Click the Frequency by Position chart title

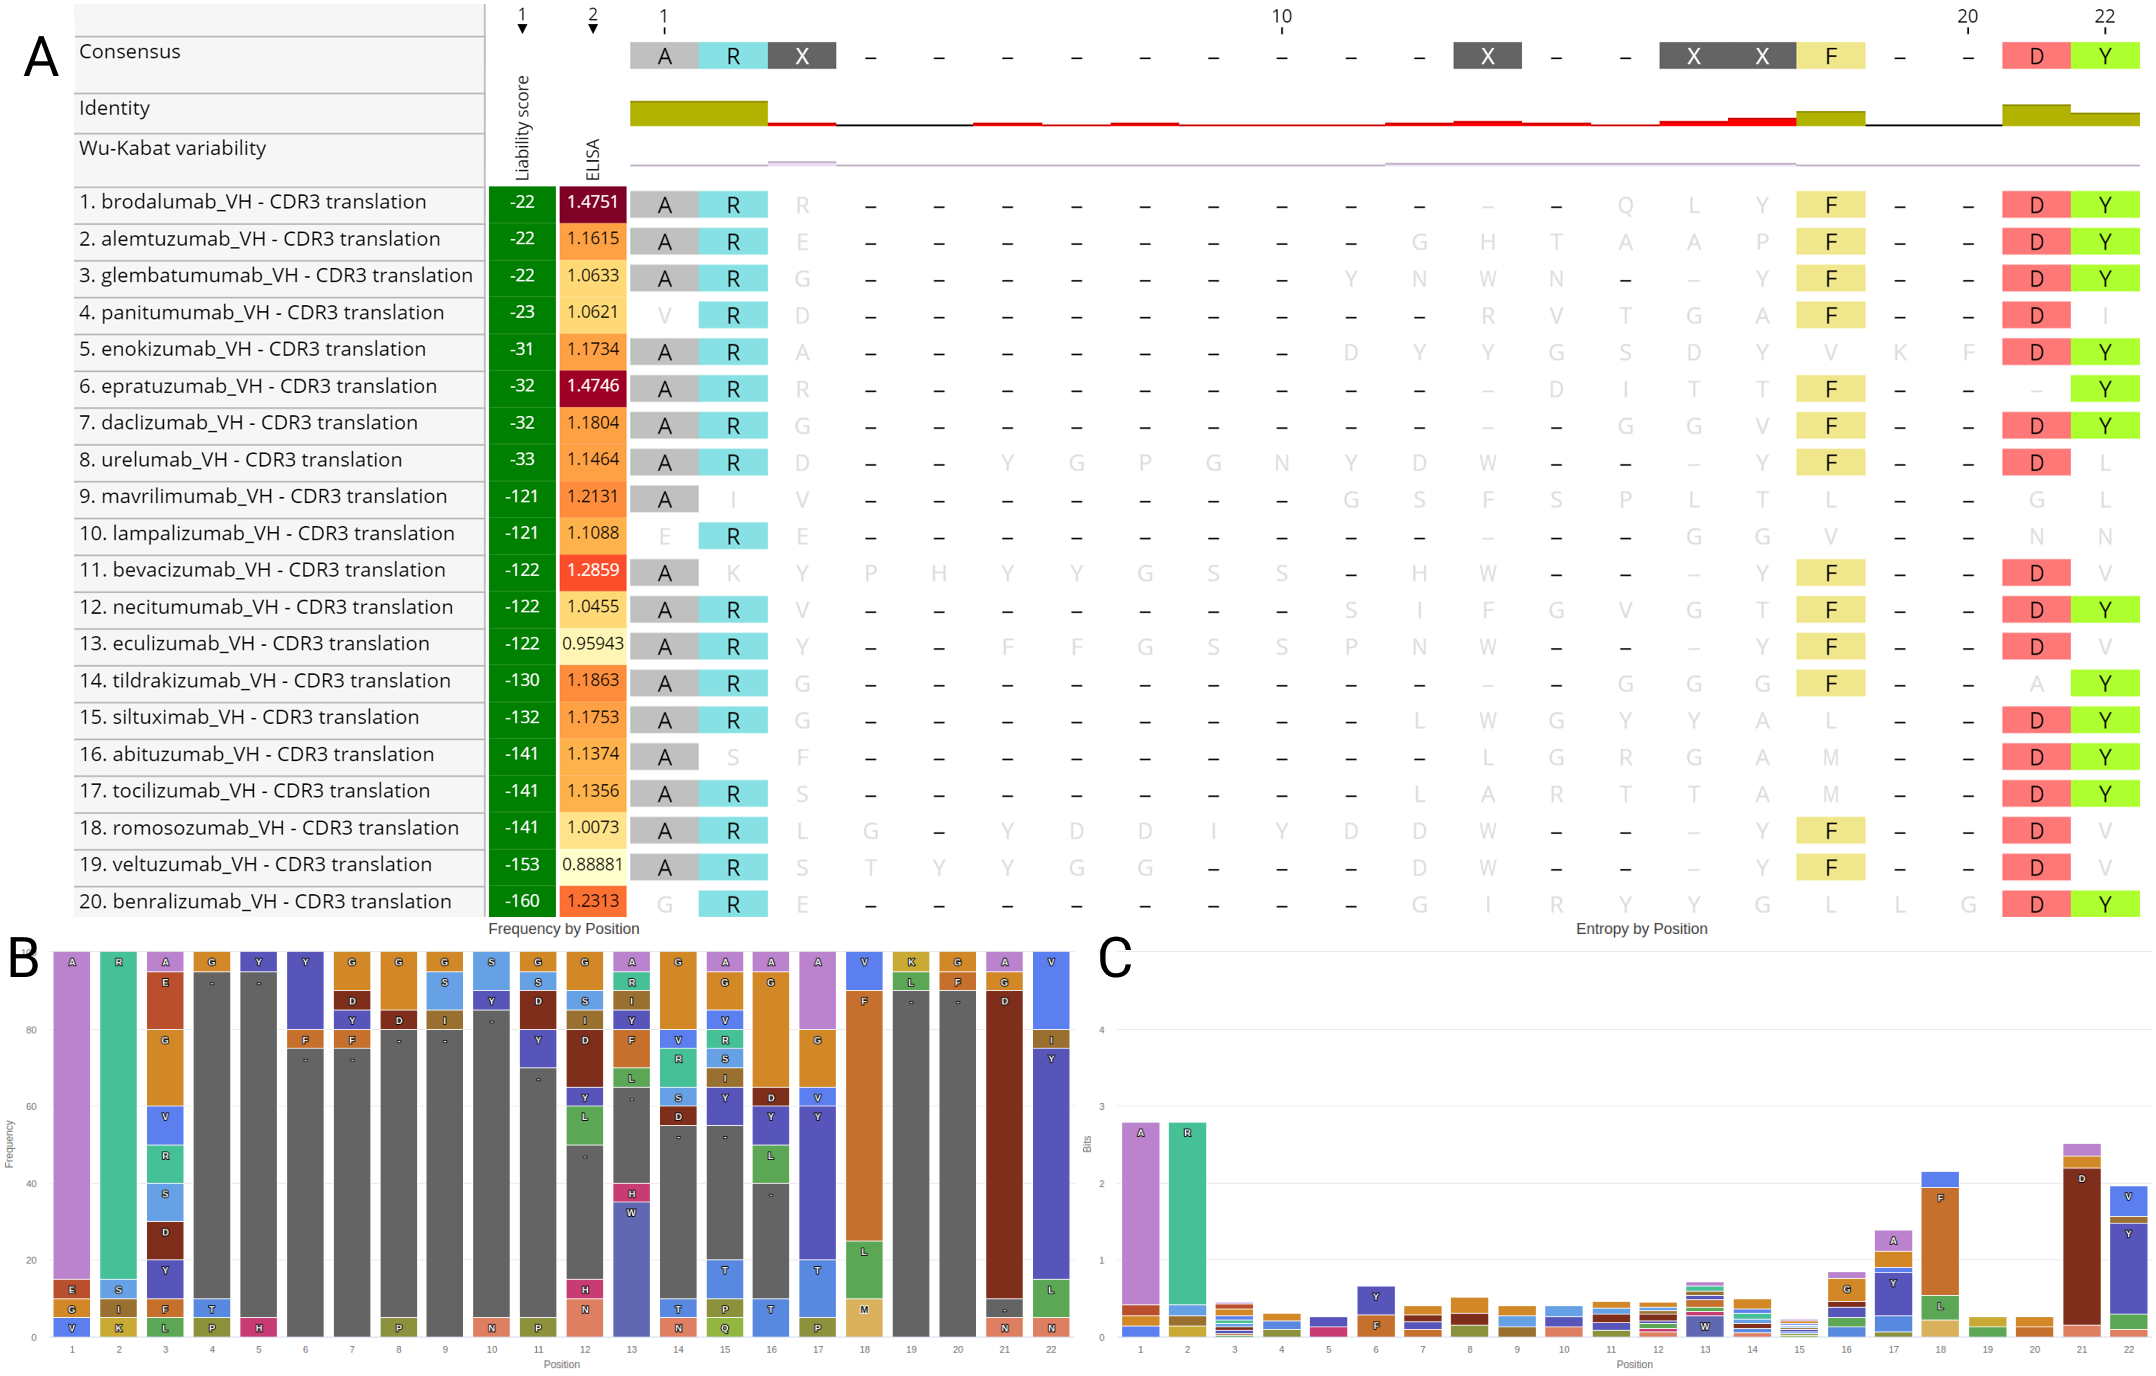564,929
